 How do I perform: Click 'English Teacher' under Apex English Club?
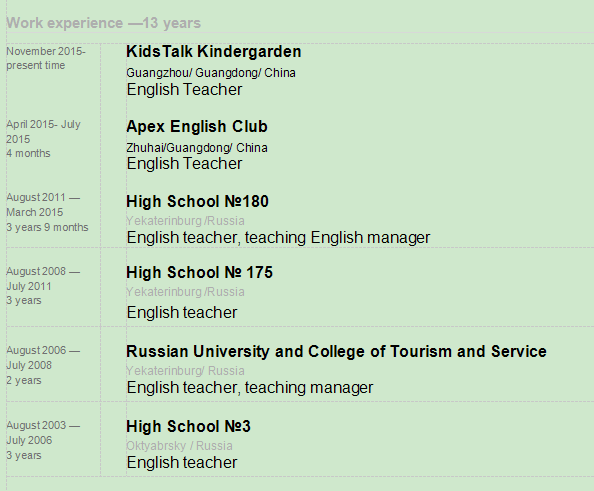184,164
